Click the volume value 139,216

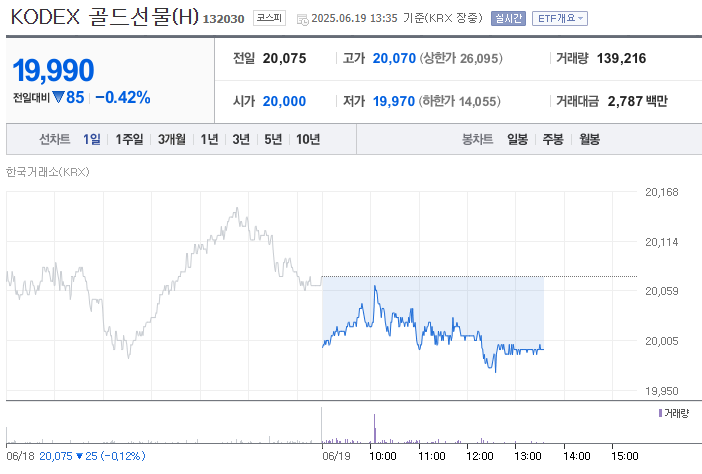pos(621,58)
